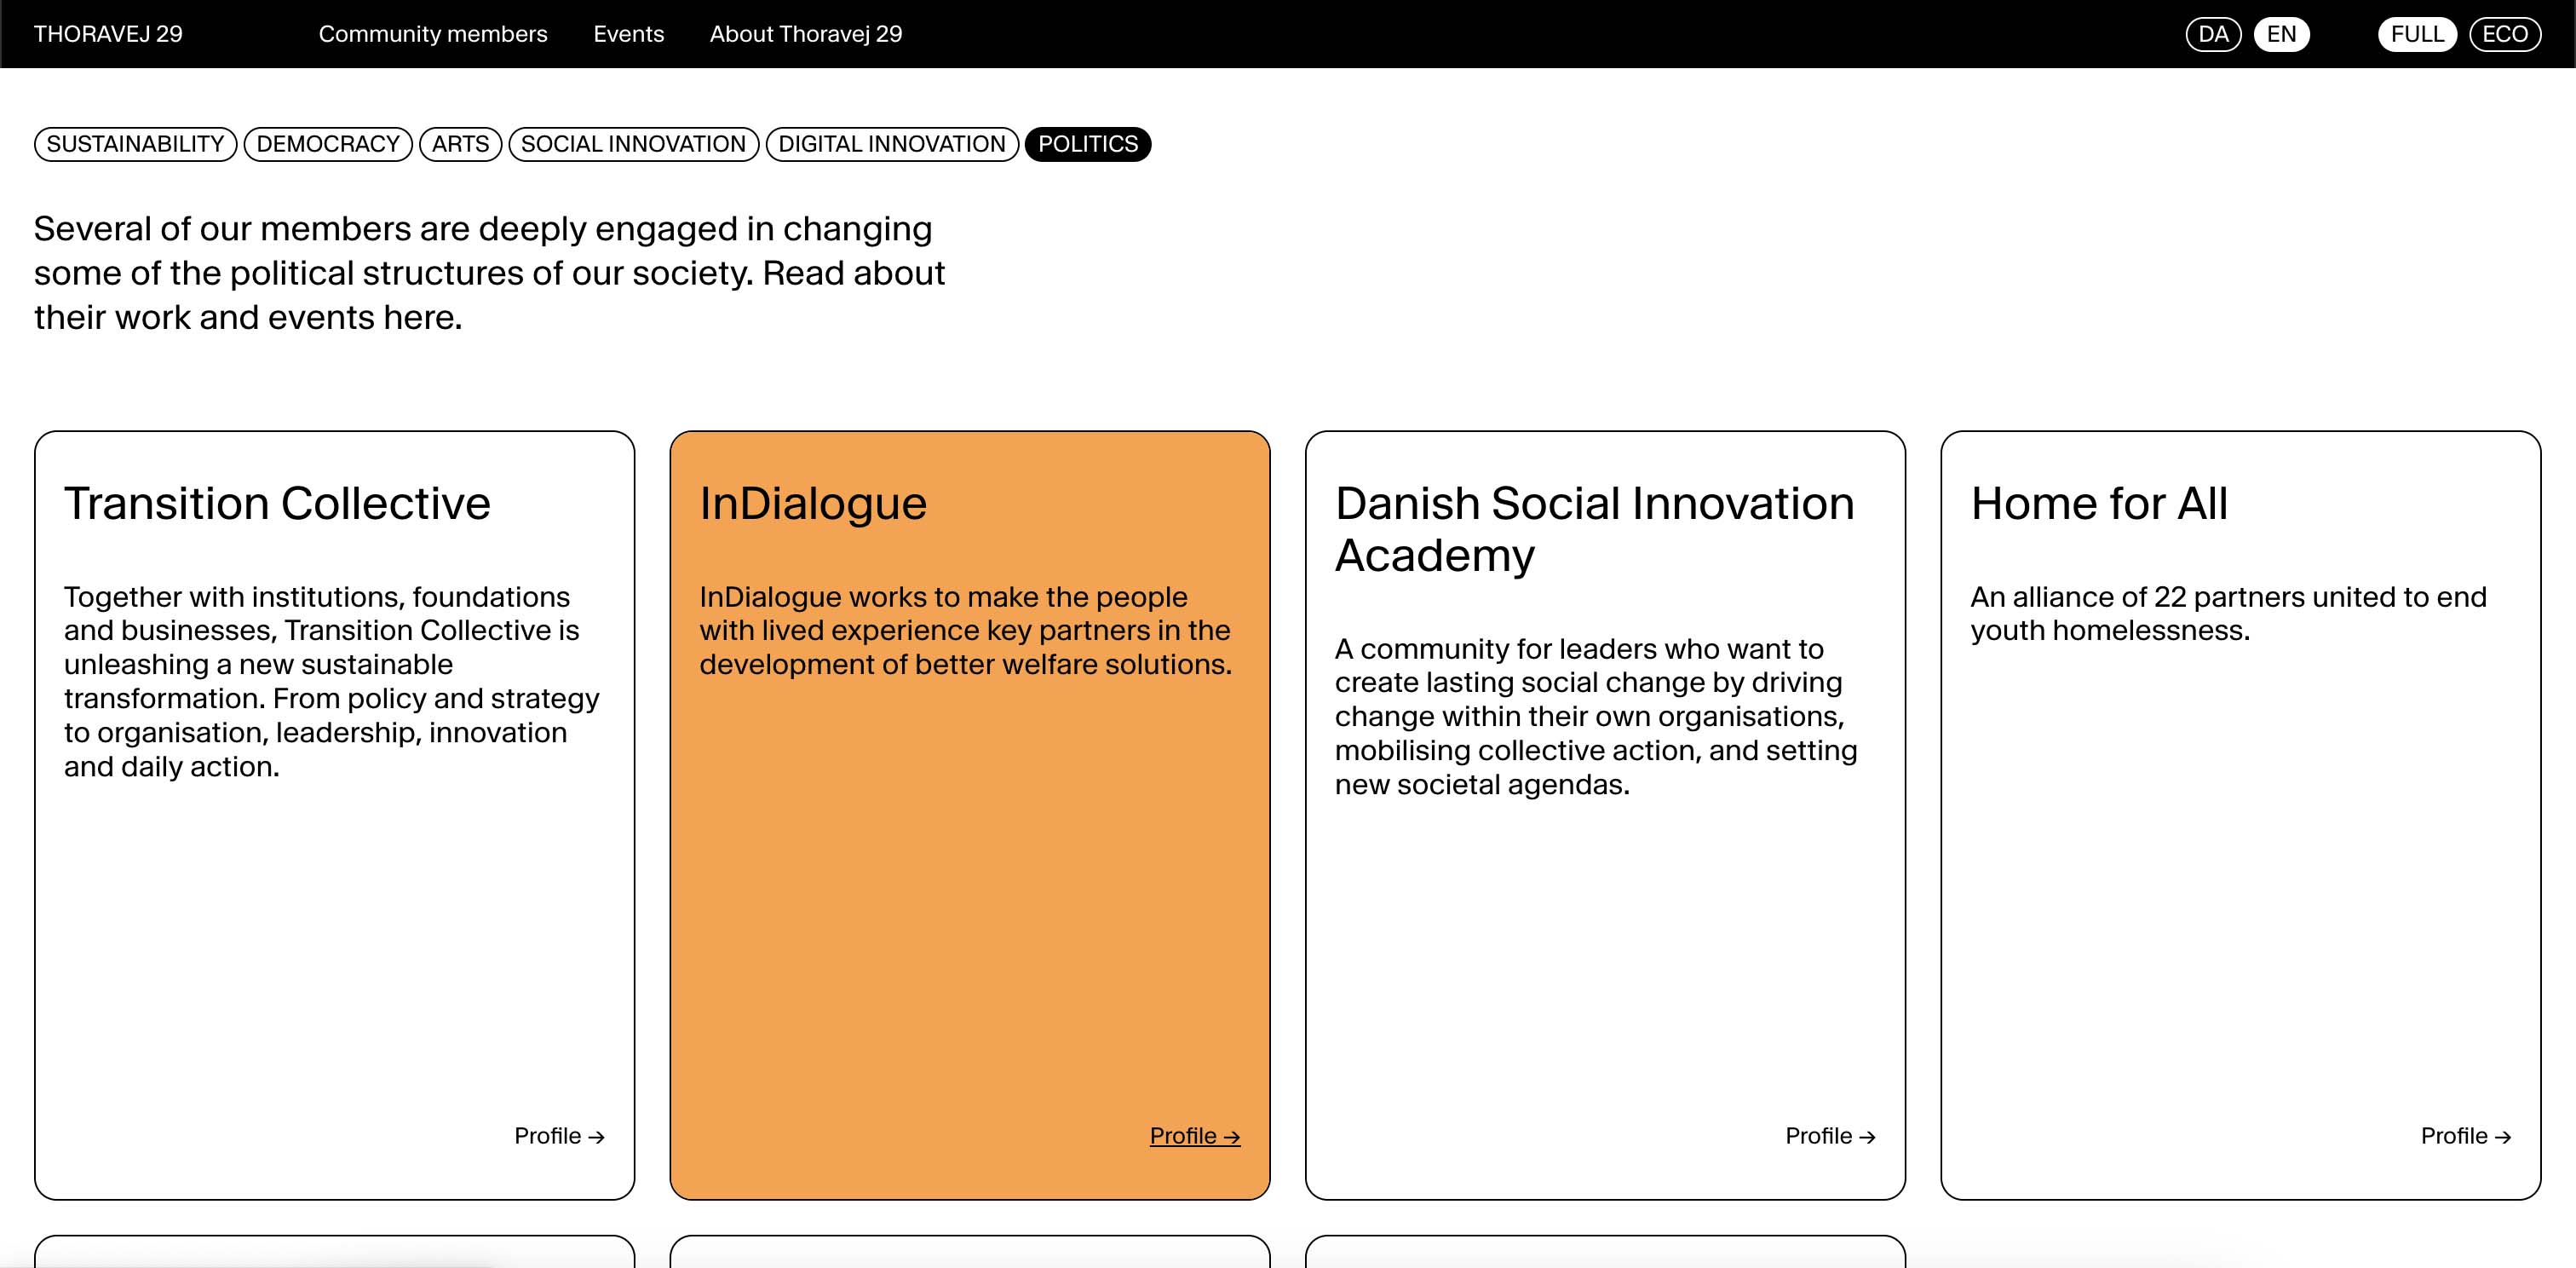The image size is (2576, 1268).
Task: Enable the FULL display mode
Action: pos(2417,34)
